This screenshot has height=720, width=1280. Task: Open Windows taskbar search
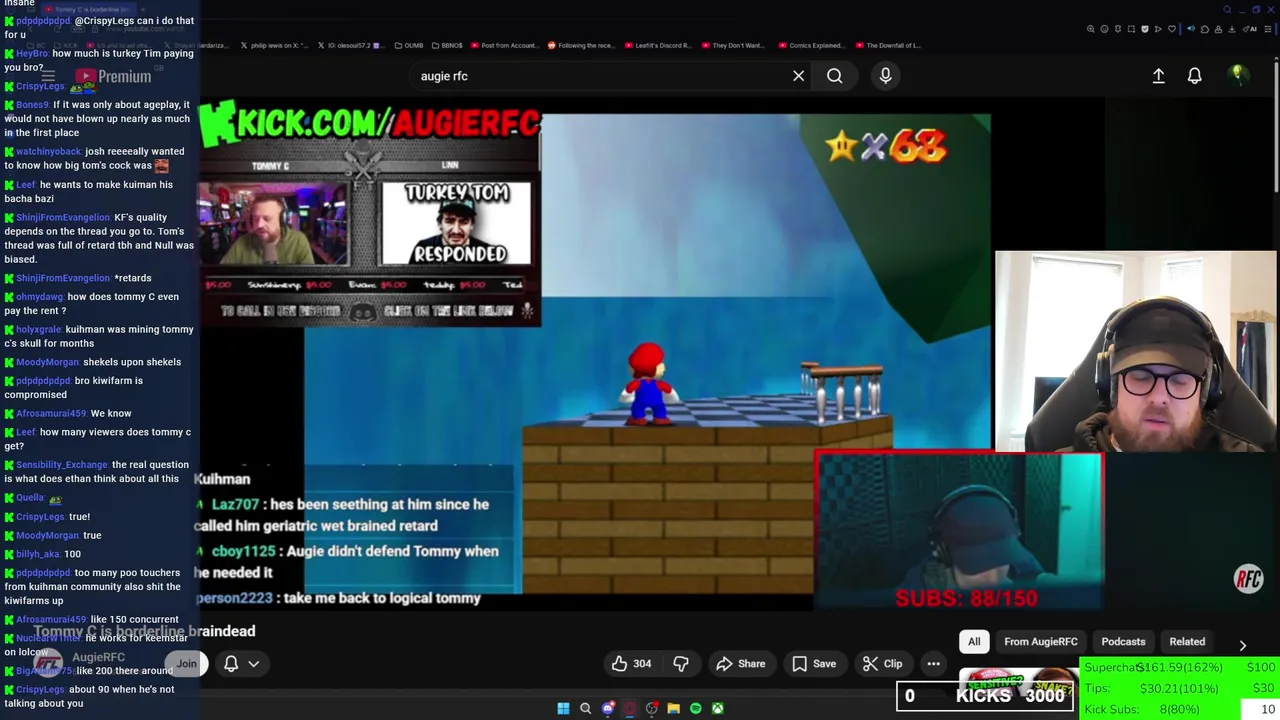point(585,708)
